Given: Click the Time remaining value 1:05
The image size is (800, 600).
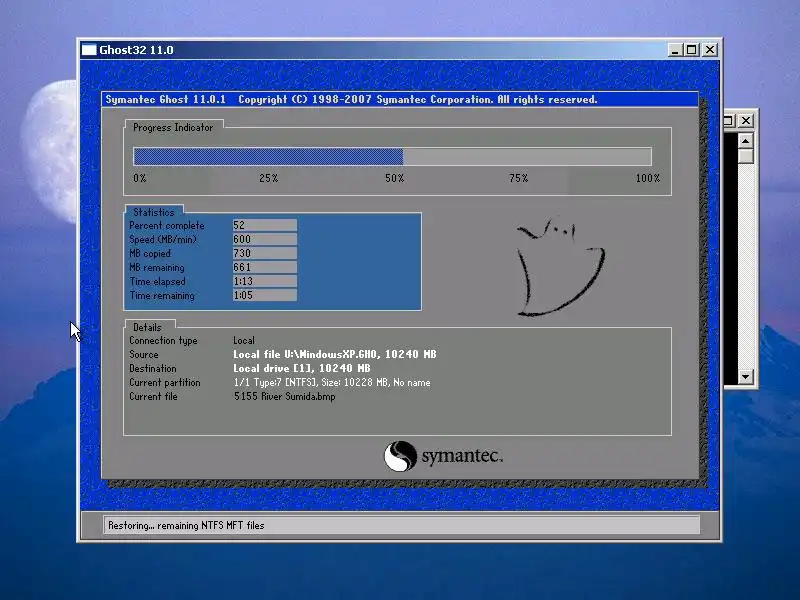Looking at the screenshot, I should tap(265, 295).
